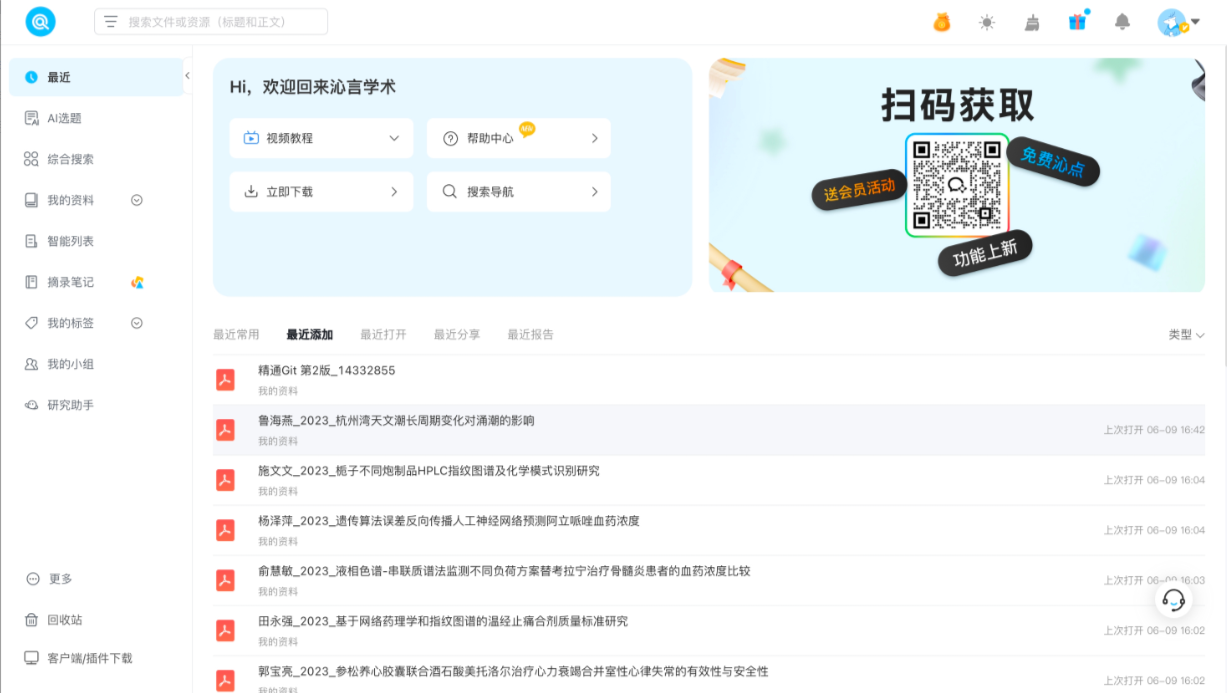
Task: Toggle the sun brightness theme icon
Action: [987, 22]
